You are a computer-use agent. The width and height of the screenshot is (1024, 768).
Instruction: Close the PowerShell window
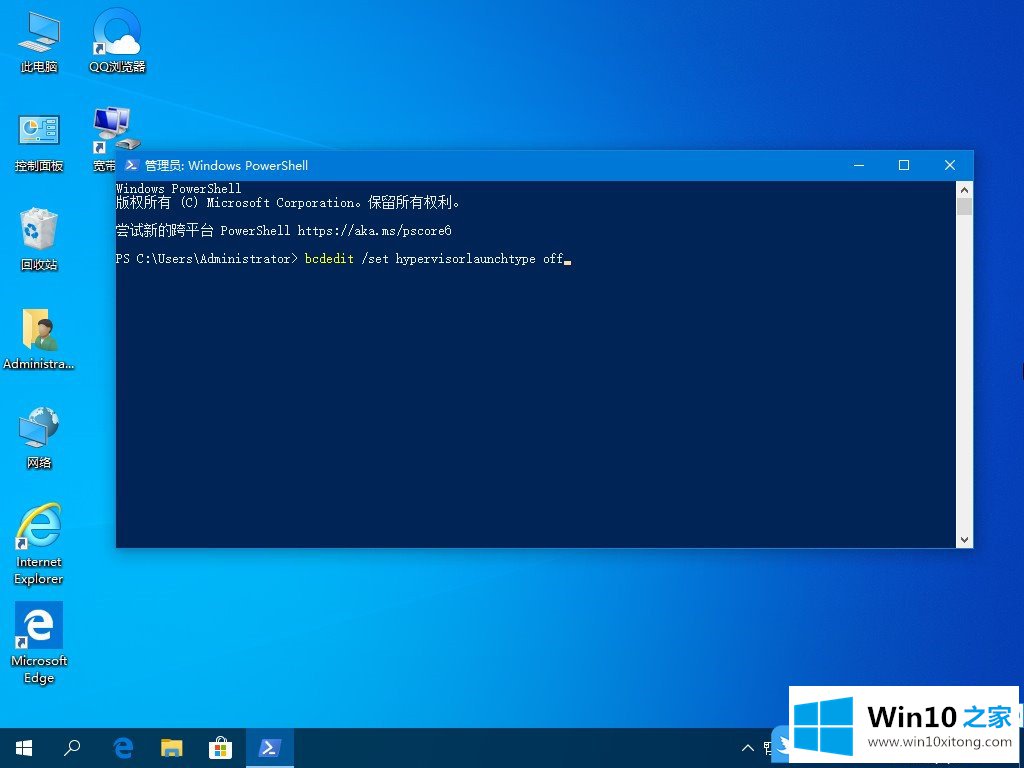(x=950, y=165)
